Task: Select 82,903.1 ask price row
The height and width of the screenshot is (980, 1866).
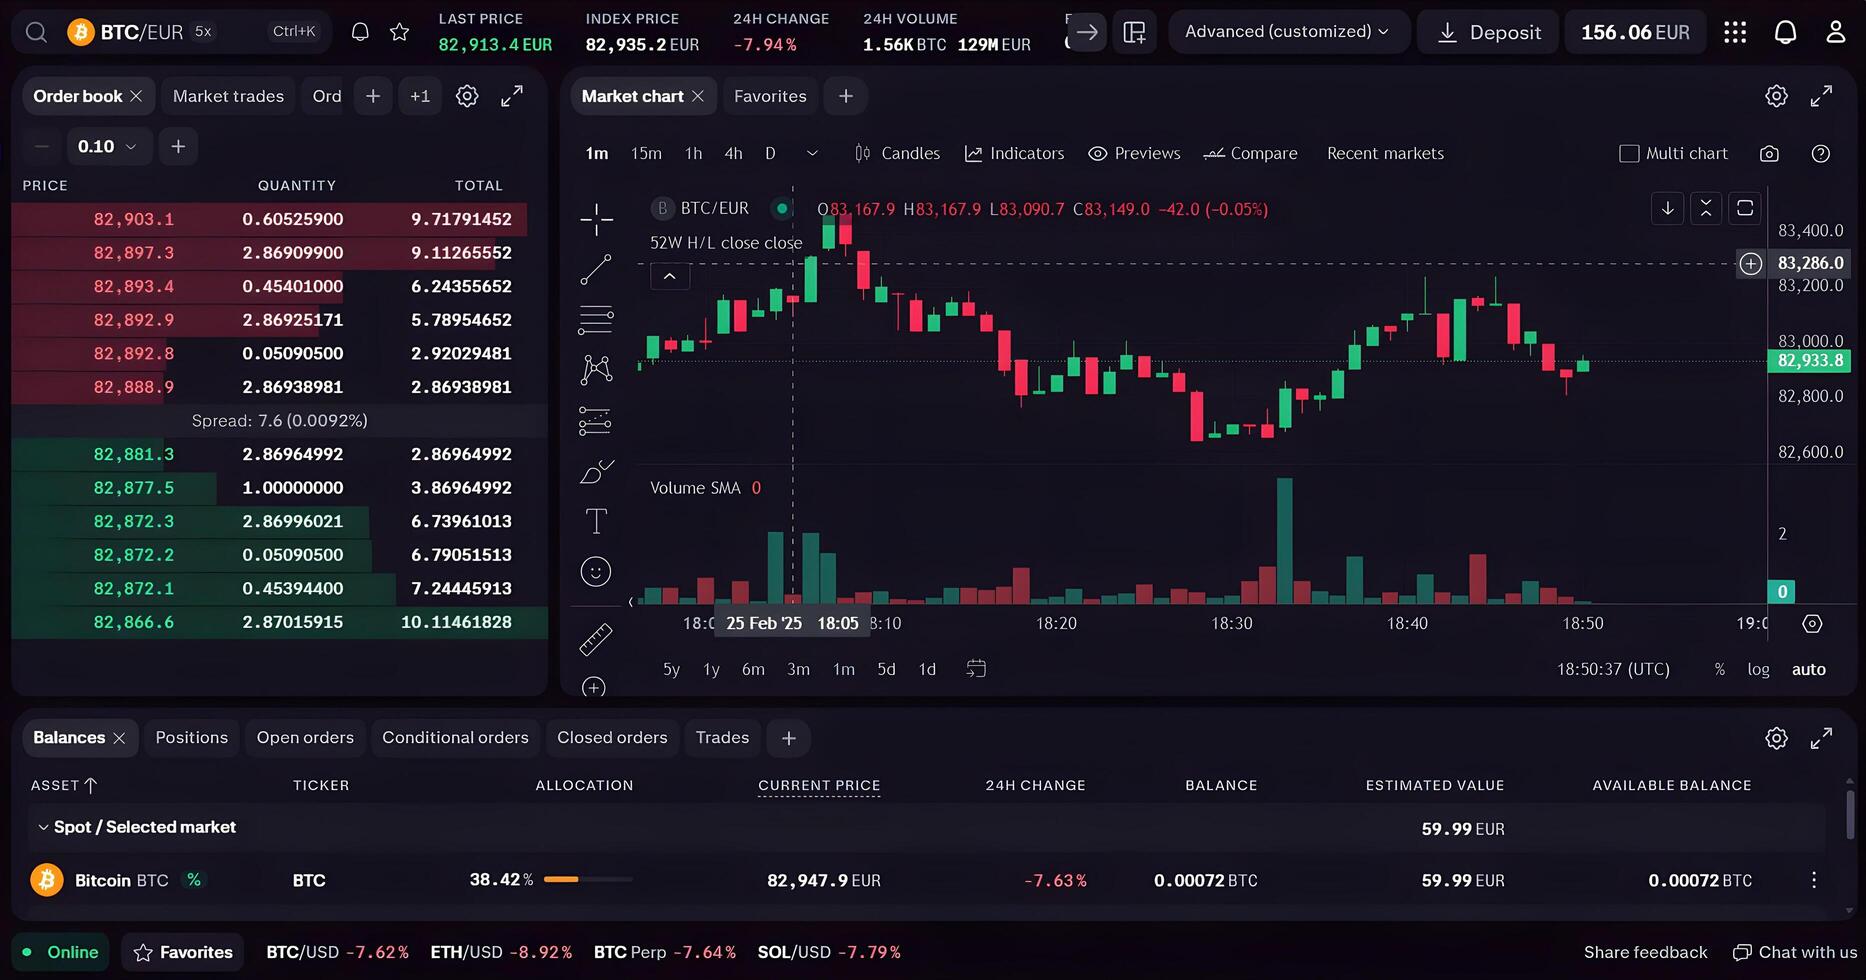Action: click(x=270, y=219)
